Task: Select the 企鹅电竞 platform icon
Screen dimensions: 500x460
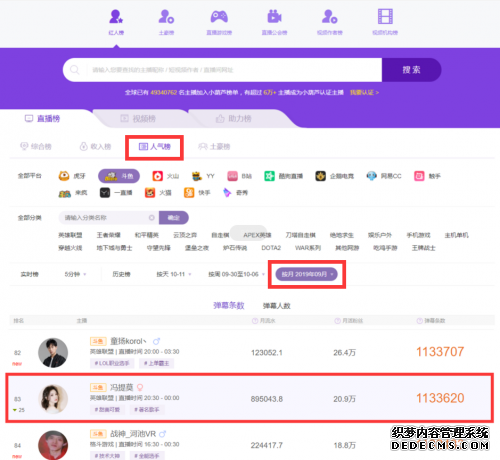Action: pyautogui.click(x=320, y=176)
